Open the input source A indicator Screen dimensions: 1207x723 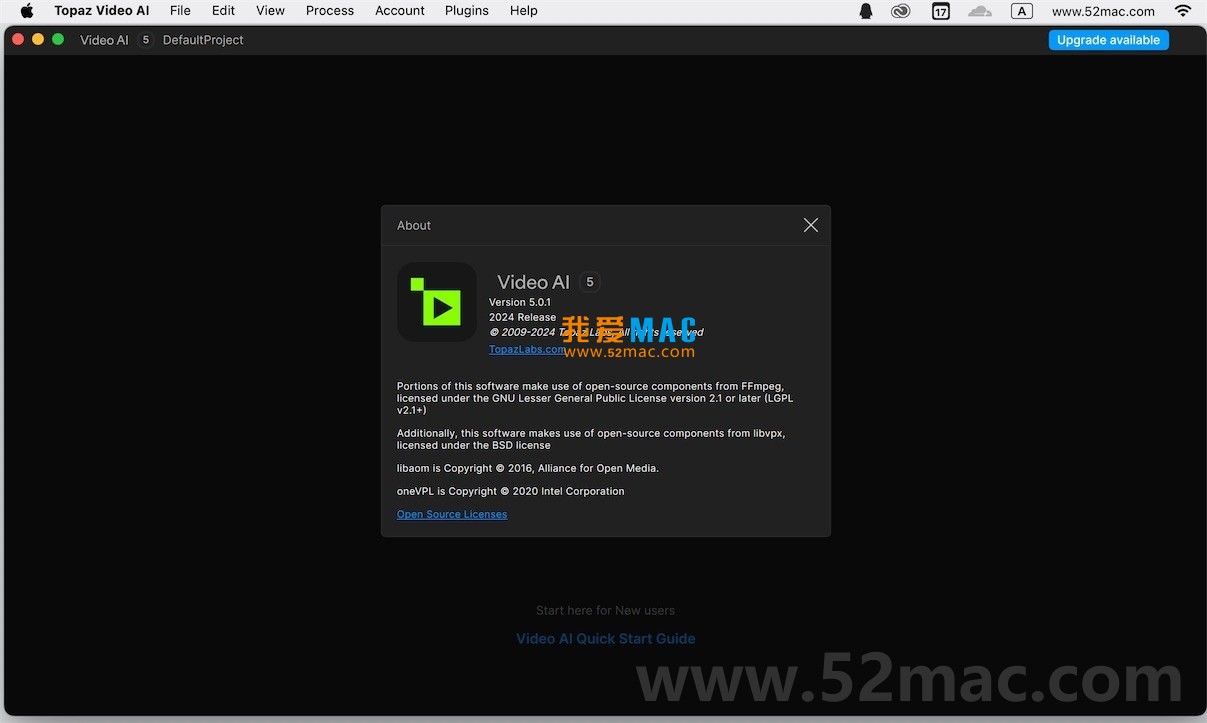tap(1021, 11)
